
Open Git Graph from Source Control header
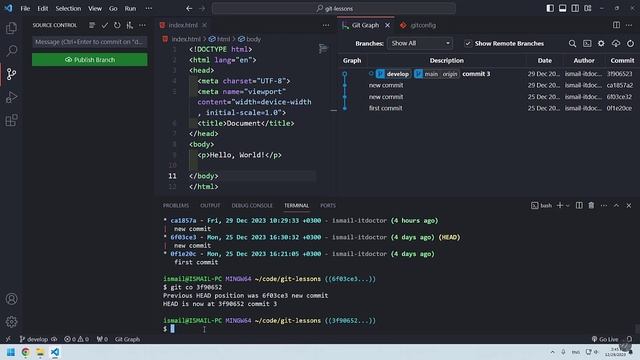coord(130,25)
